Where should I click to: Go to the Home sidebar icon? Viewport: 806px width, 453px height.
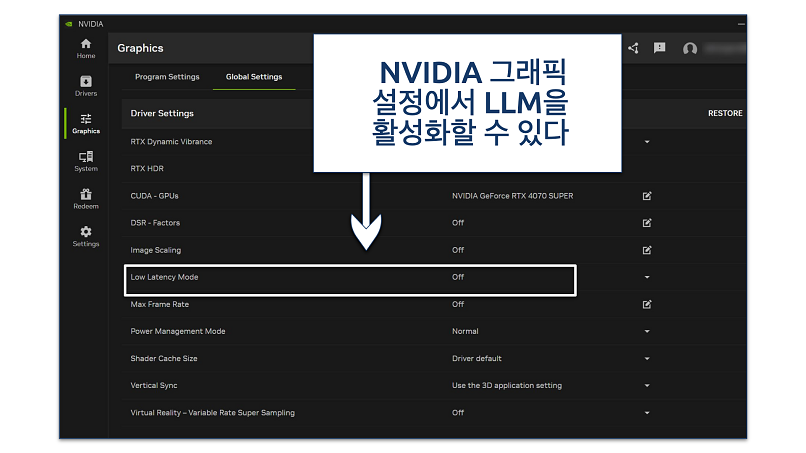pyautogui.click(x=85, y=47)
